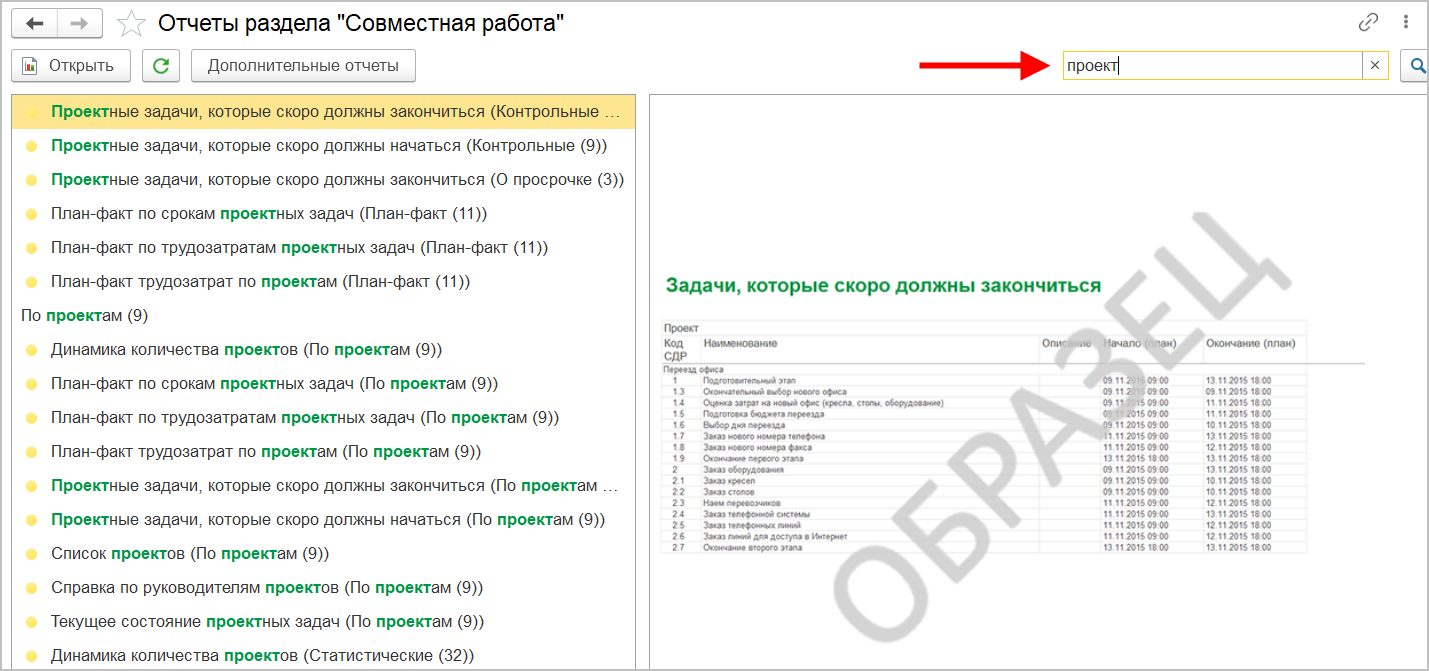Go back with the left arrow button
Image resolution: width=1429 pixels, height=671 pixels.
pos(35,23)
